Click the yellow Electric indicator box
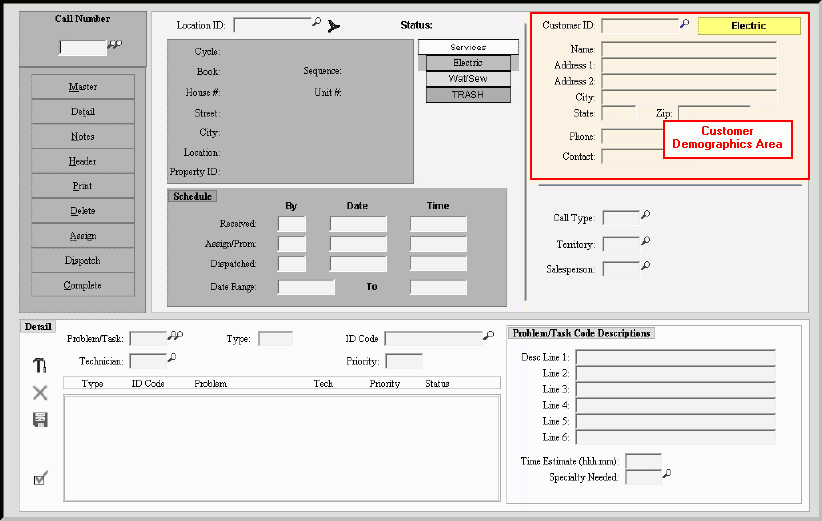Screen dimensions: 822x521 748,26
